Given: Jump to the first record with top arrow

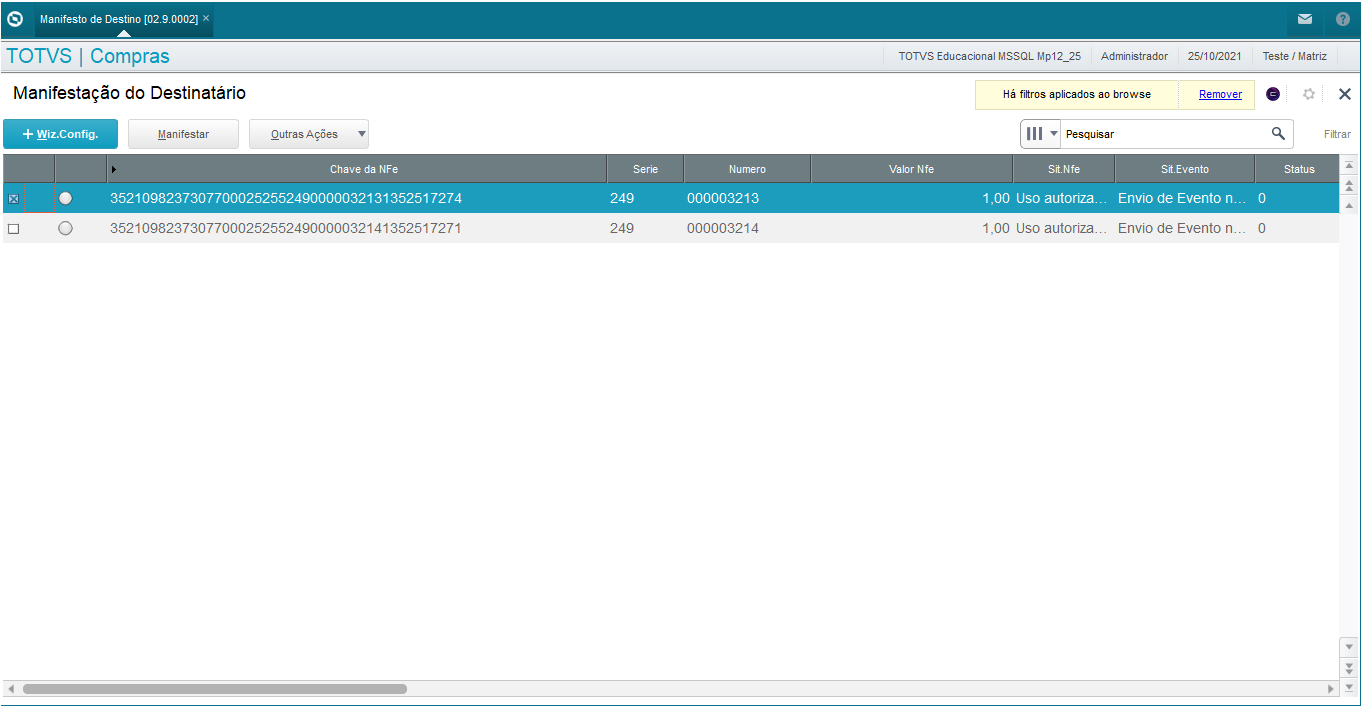Looking at the screenshot, I should click(x=1349, y=165).
